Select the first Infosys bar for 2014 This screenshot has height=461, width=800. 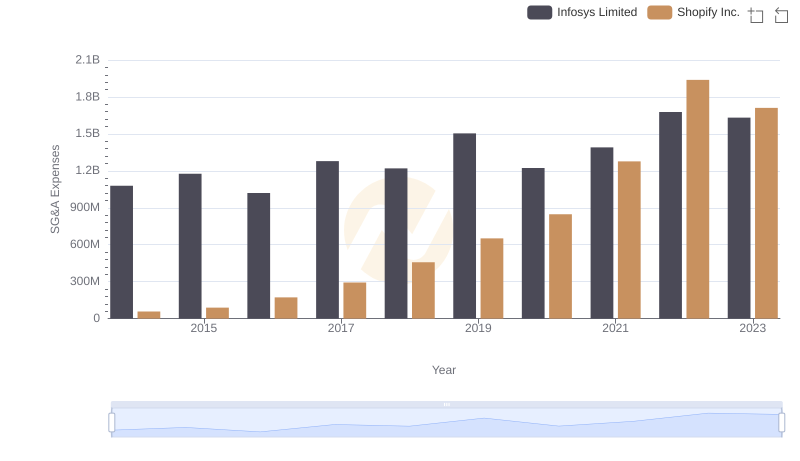(121, 252)
